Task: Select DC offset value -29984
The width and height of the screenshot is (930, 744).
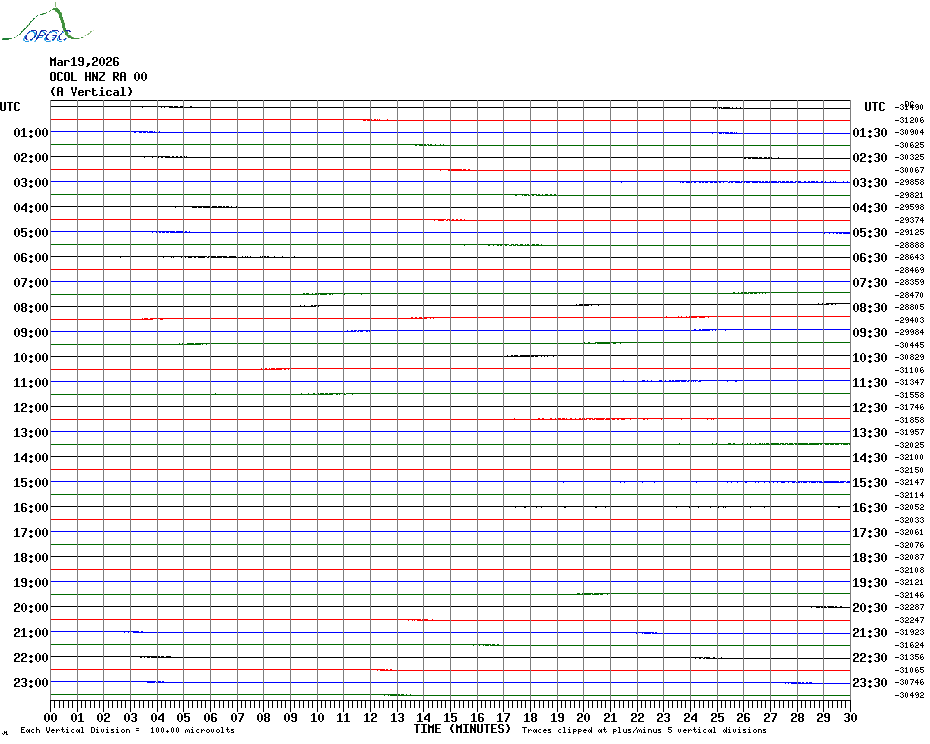Action: [909, 332]
